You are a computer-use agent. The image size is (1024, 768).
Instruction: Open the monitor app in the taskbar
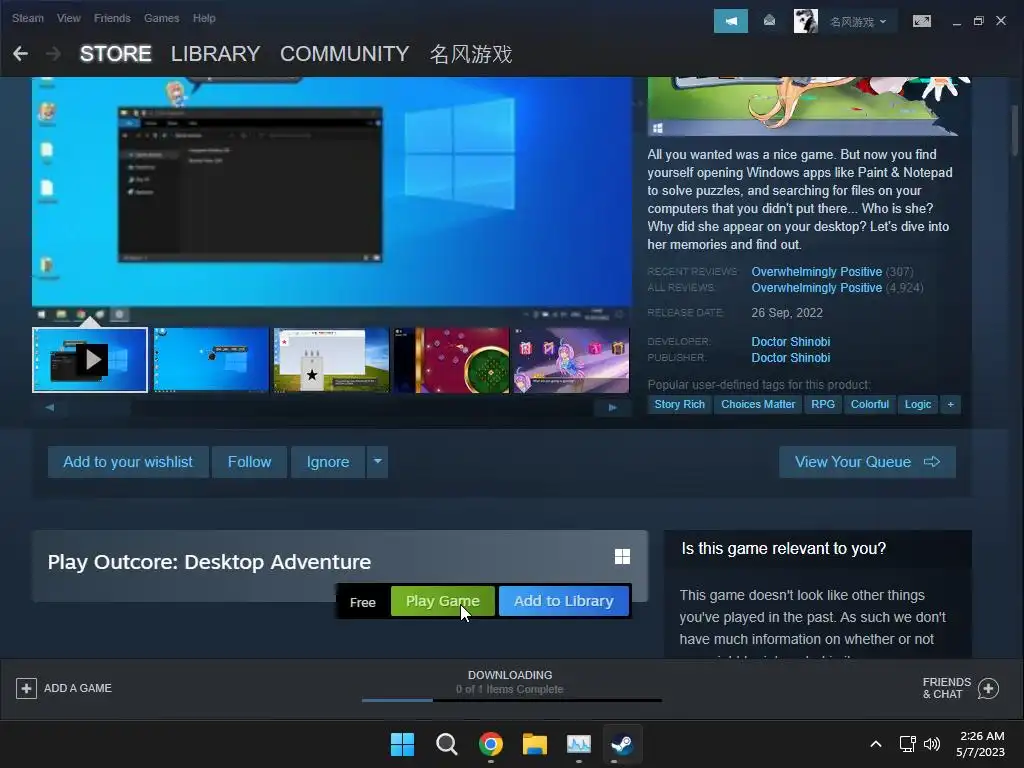pos(579,744)
